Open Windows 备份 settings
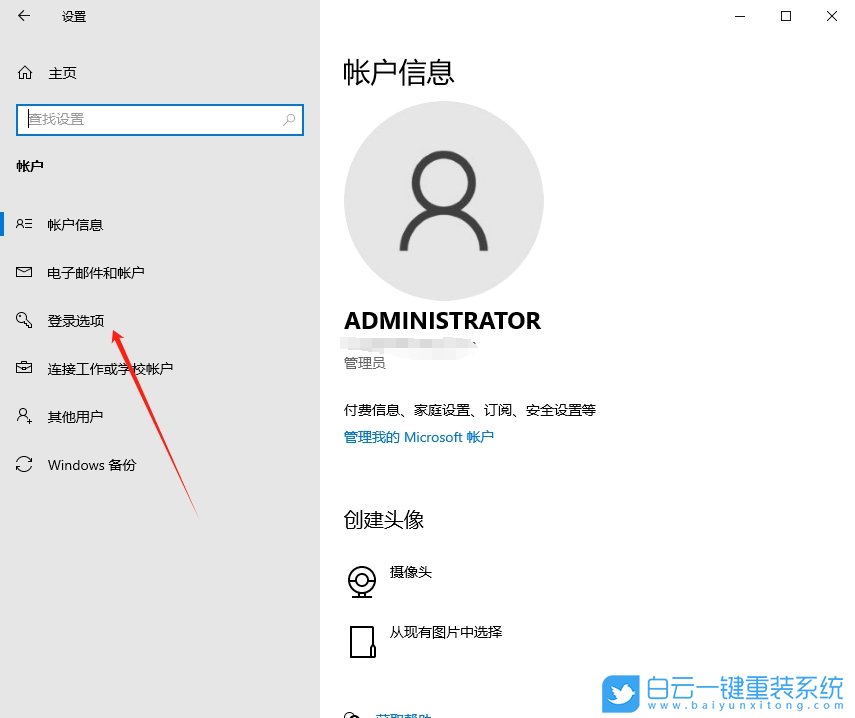This screenshot has width=855, height=718. pos(92,464)
